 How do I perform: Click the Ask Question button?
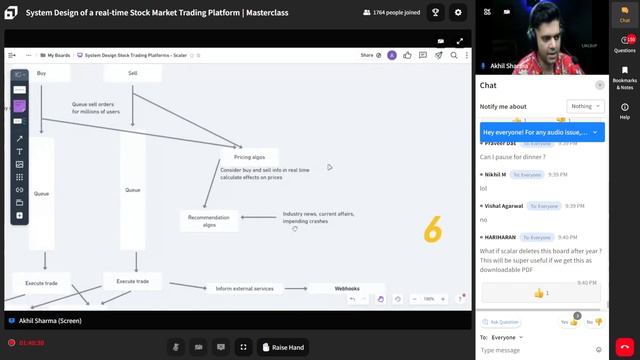tap(500, 322)
